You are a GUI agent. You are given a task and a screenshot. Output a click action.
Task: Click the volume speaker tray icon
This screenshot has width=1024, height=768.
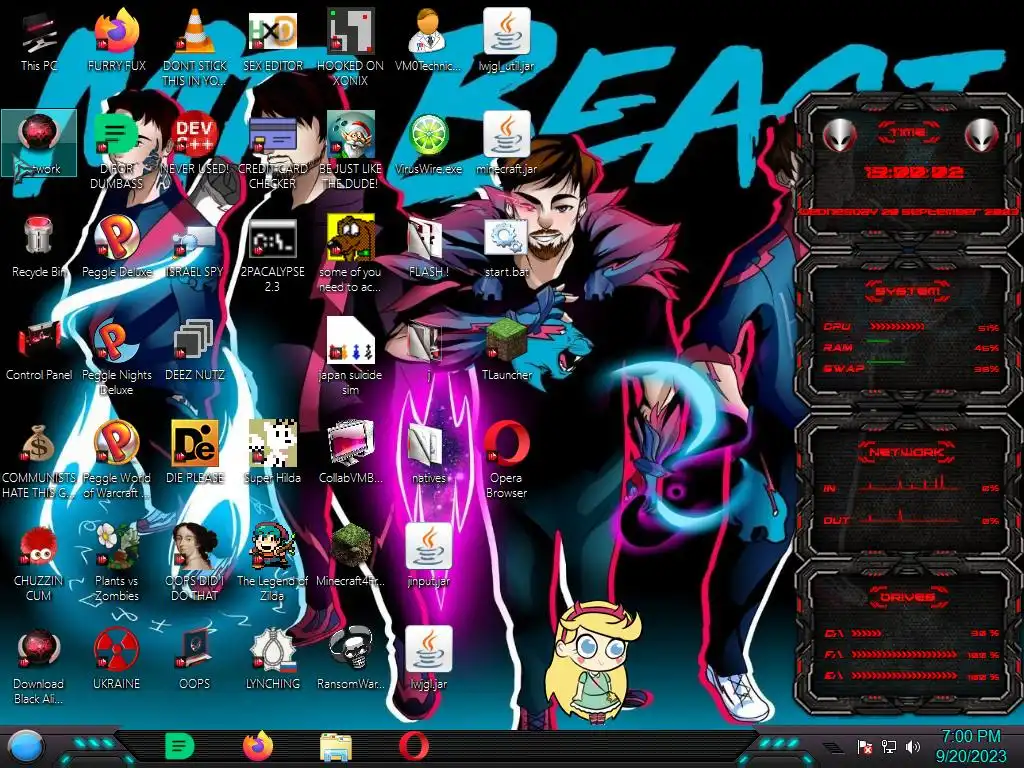pyautogui.click(x=913, y=747)
